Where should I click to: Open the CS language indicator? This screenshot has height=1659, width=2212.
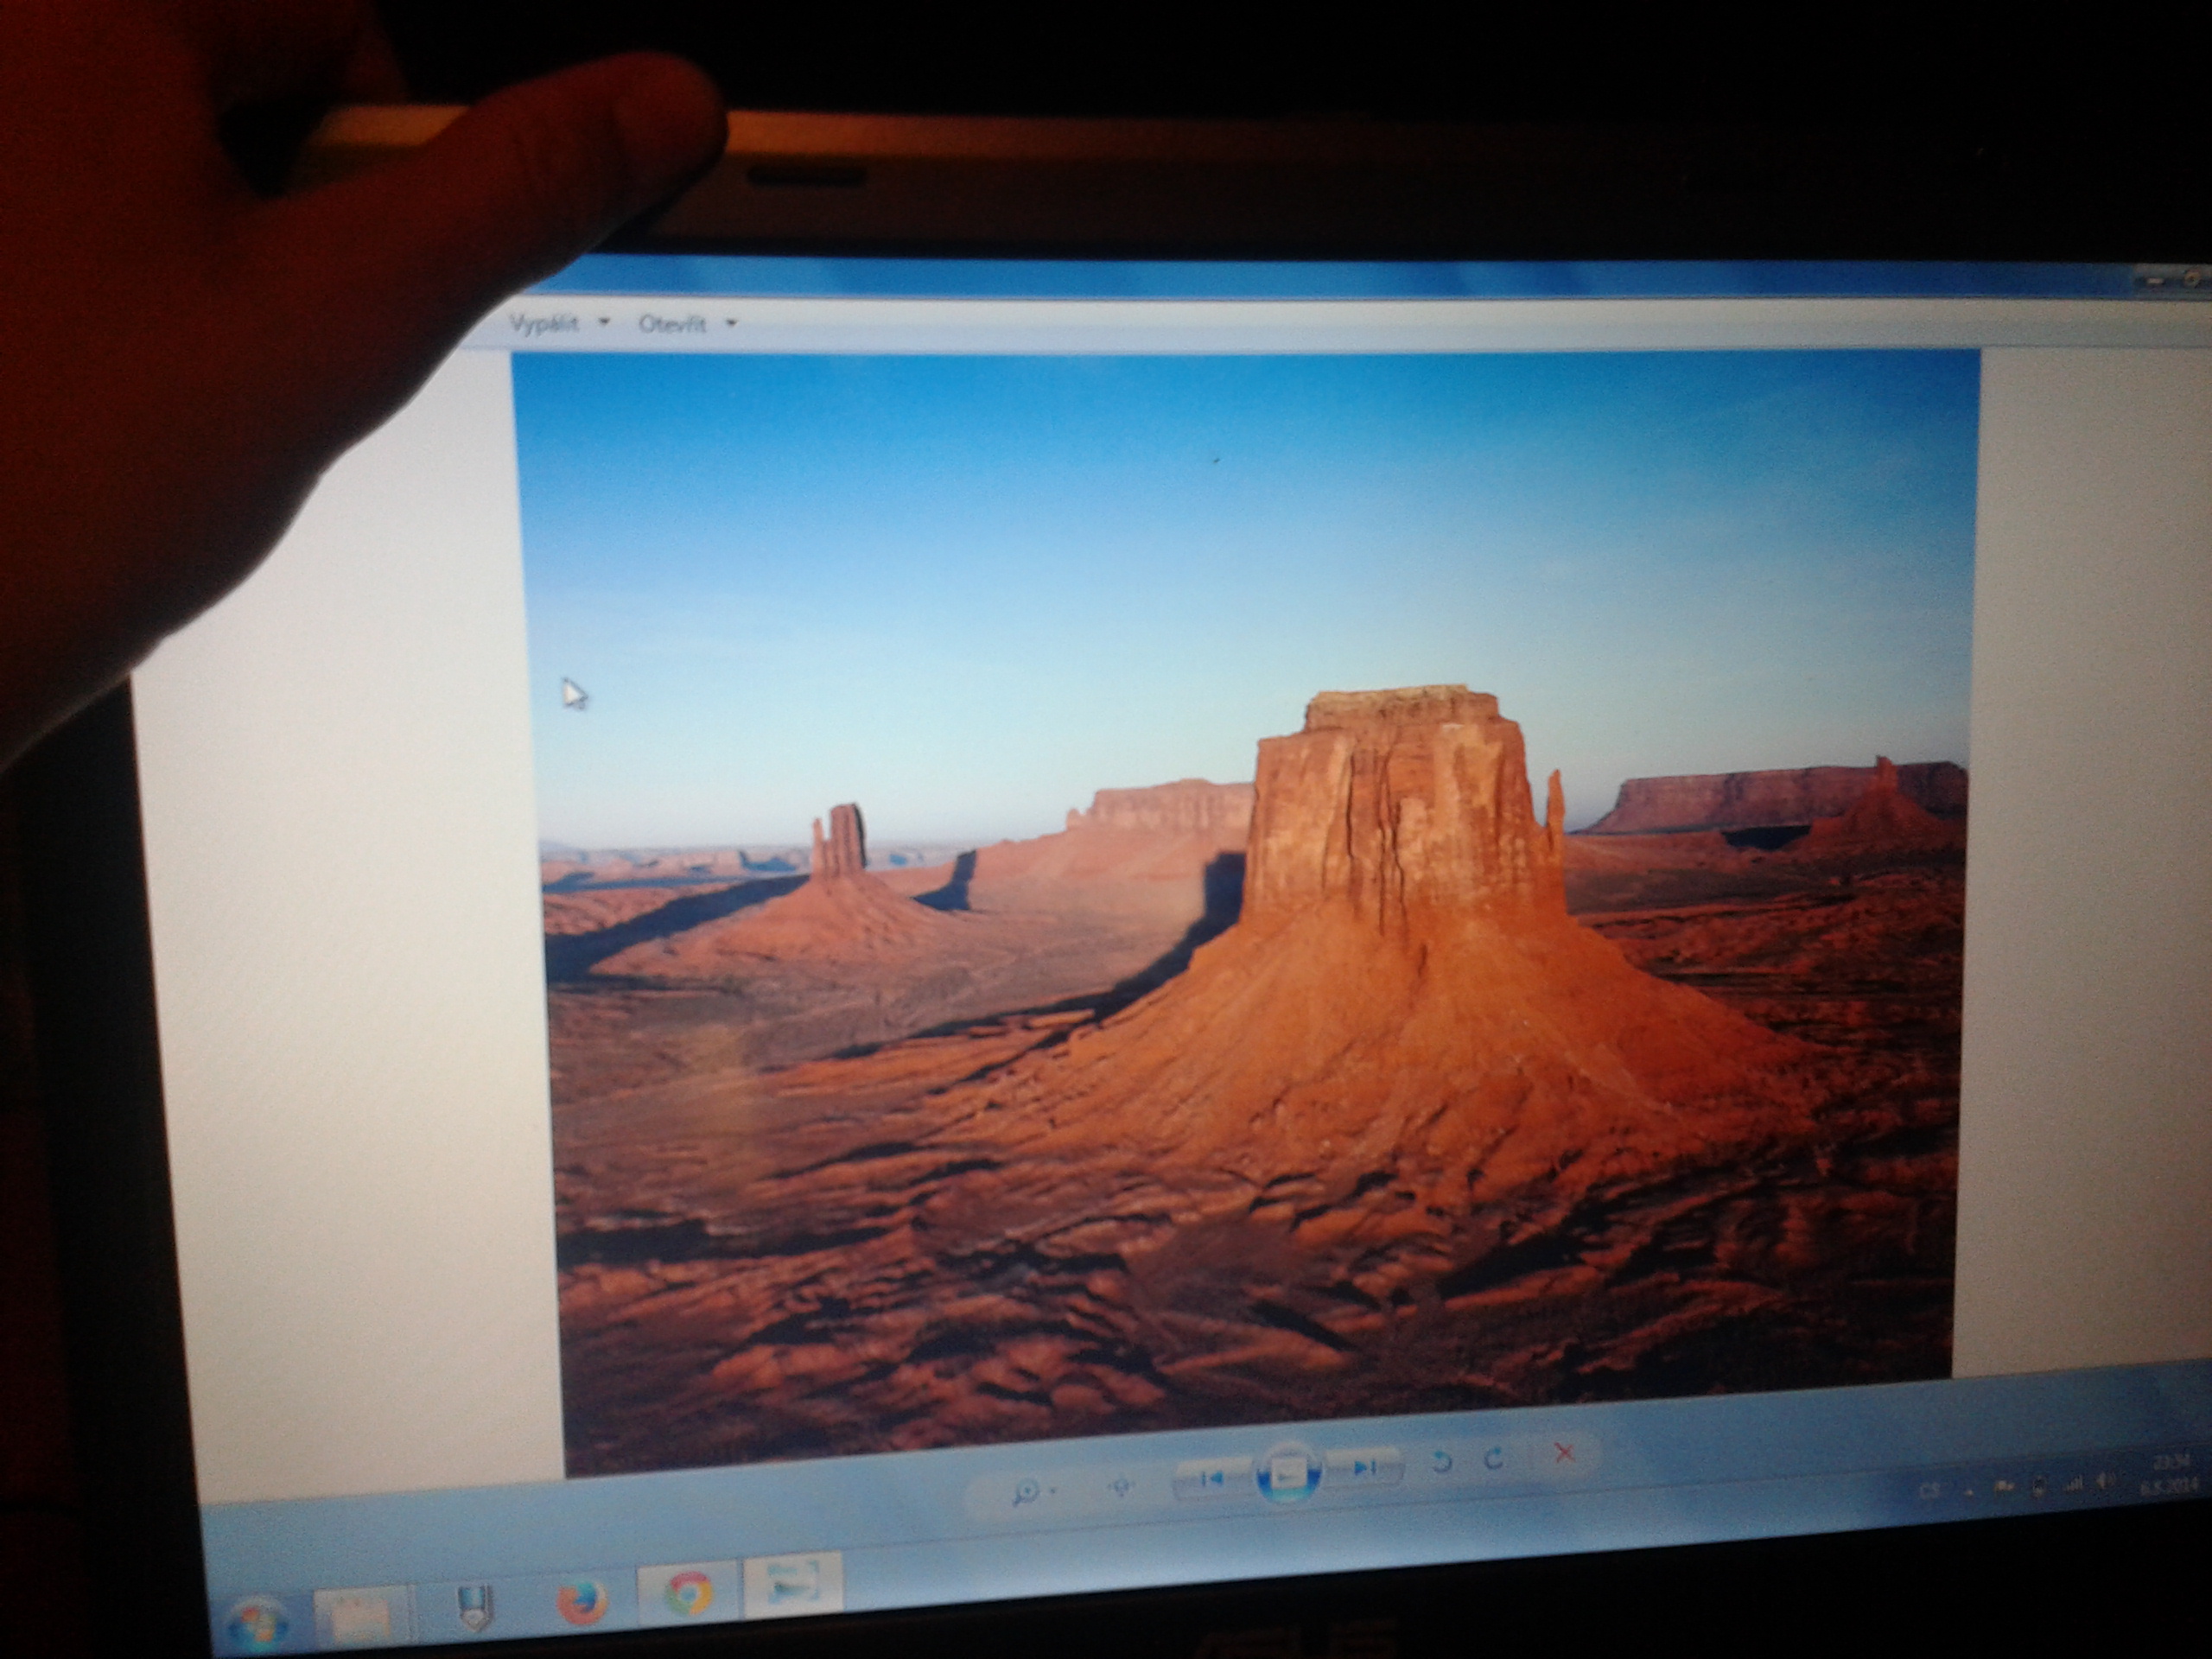[x=1929, y=1490]
